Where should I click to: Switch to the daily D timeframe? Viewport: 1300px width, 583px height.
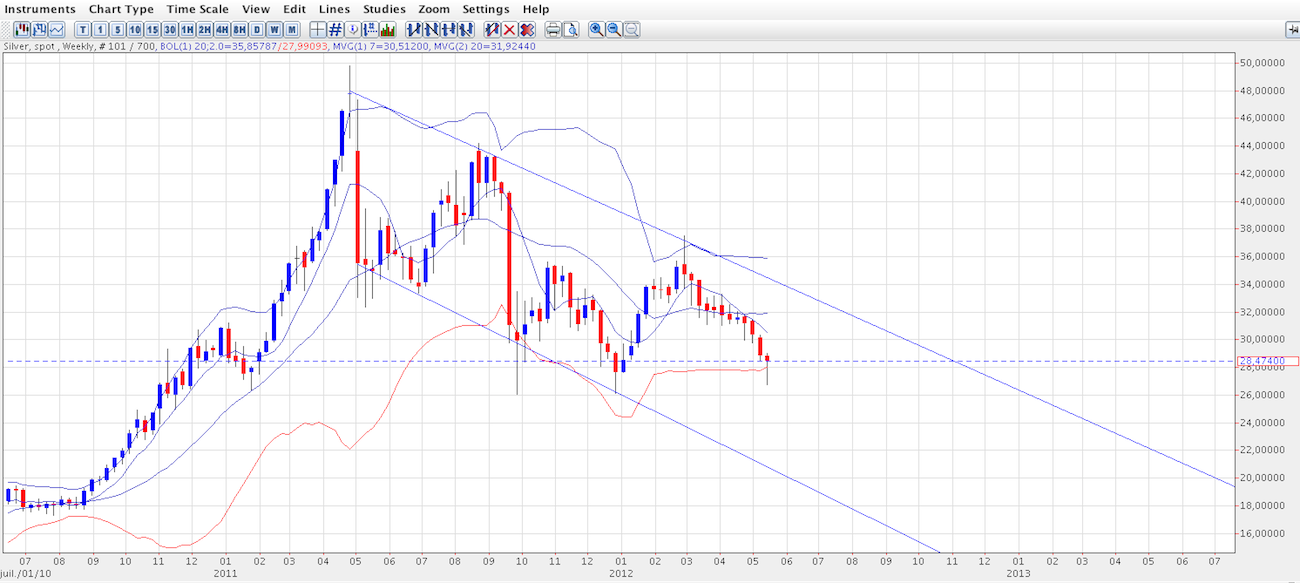click(257, 30)
